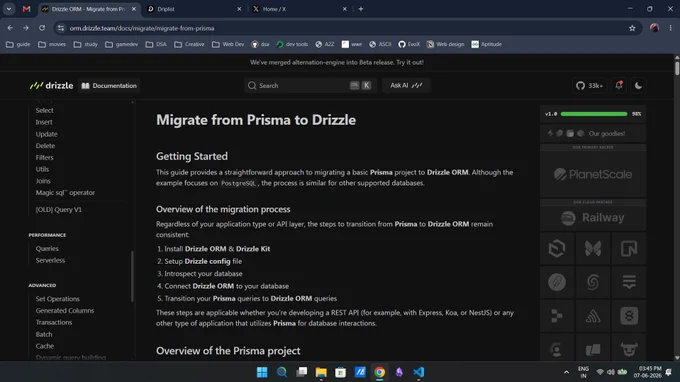Image resolution: width=680 pixels, height=382 pixels.
Task: Open the Railway sponsor banner
Action: point(593,218)
